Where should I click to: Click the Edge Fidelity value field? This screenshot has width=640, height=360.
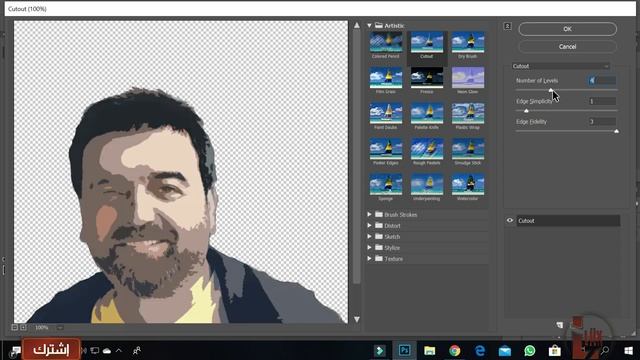click(602, 121)
